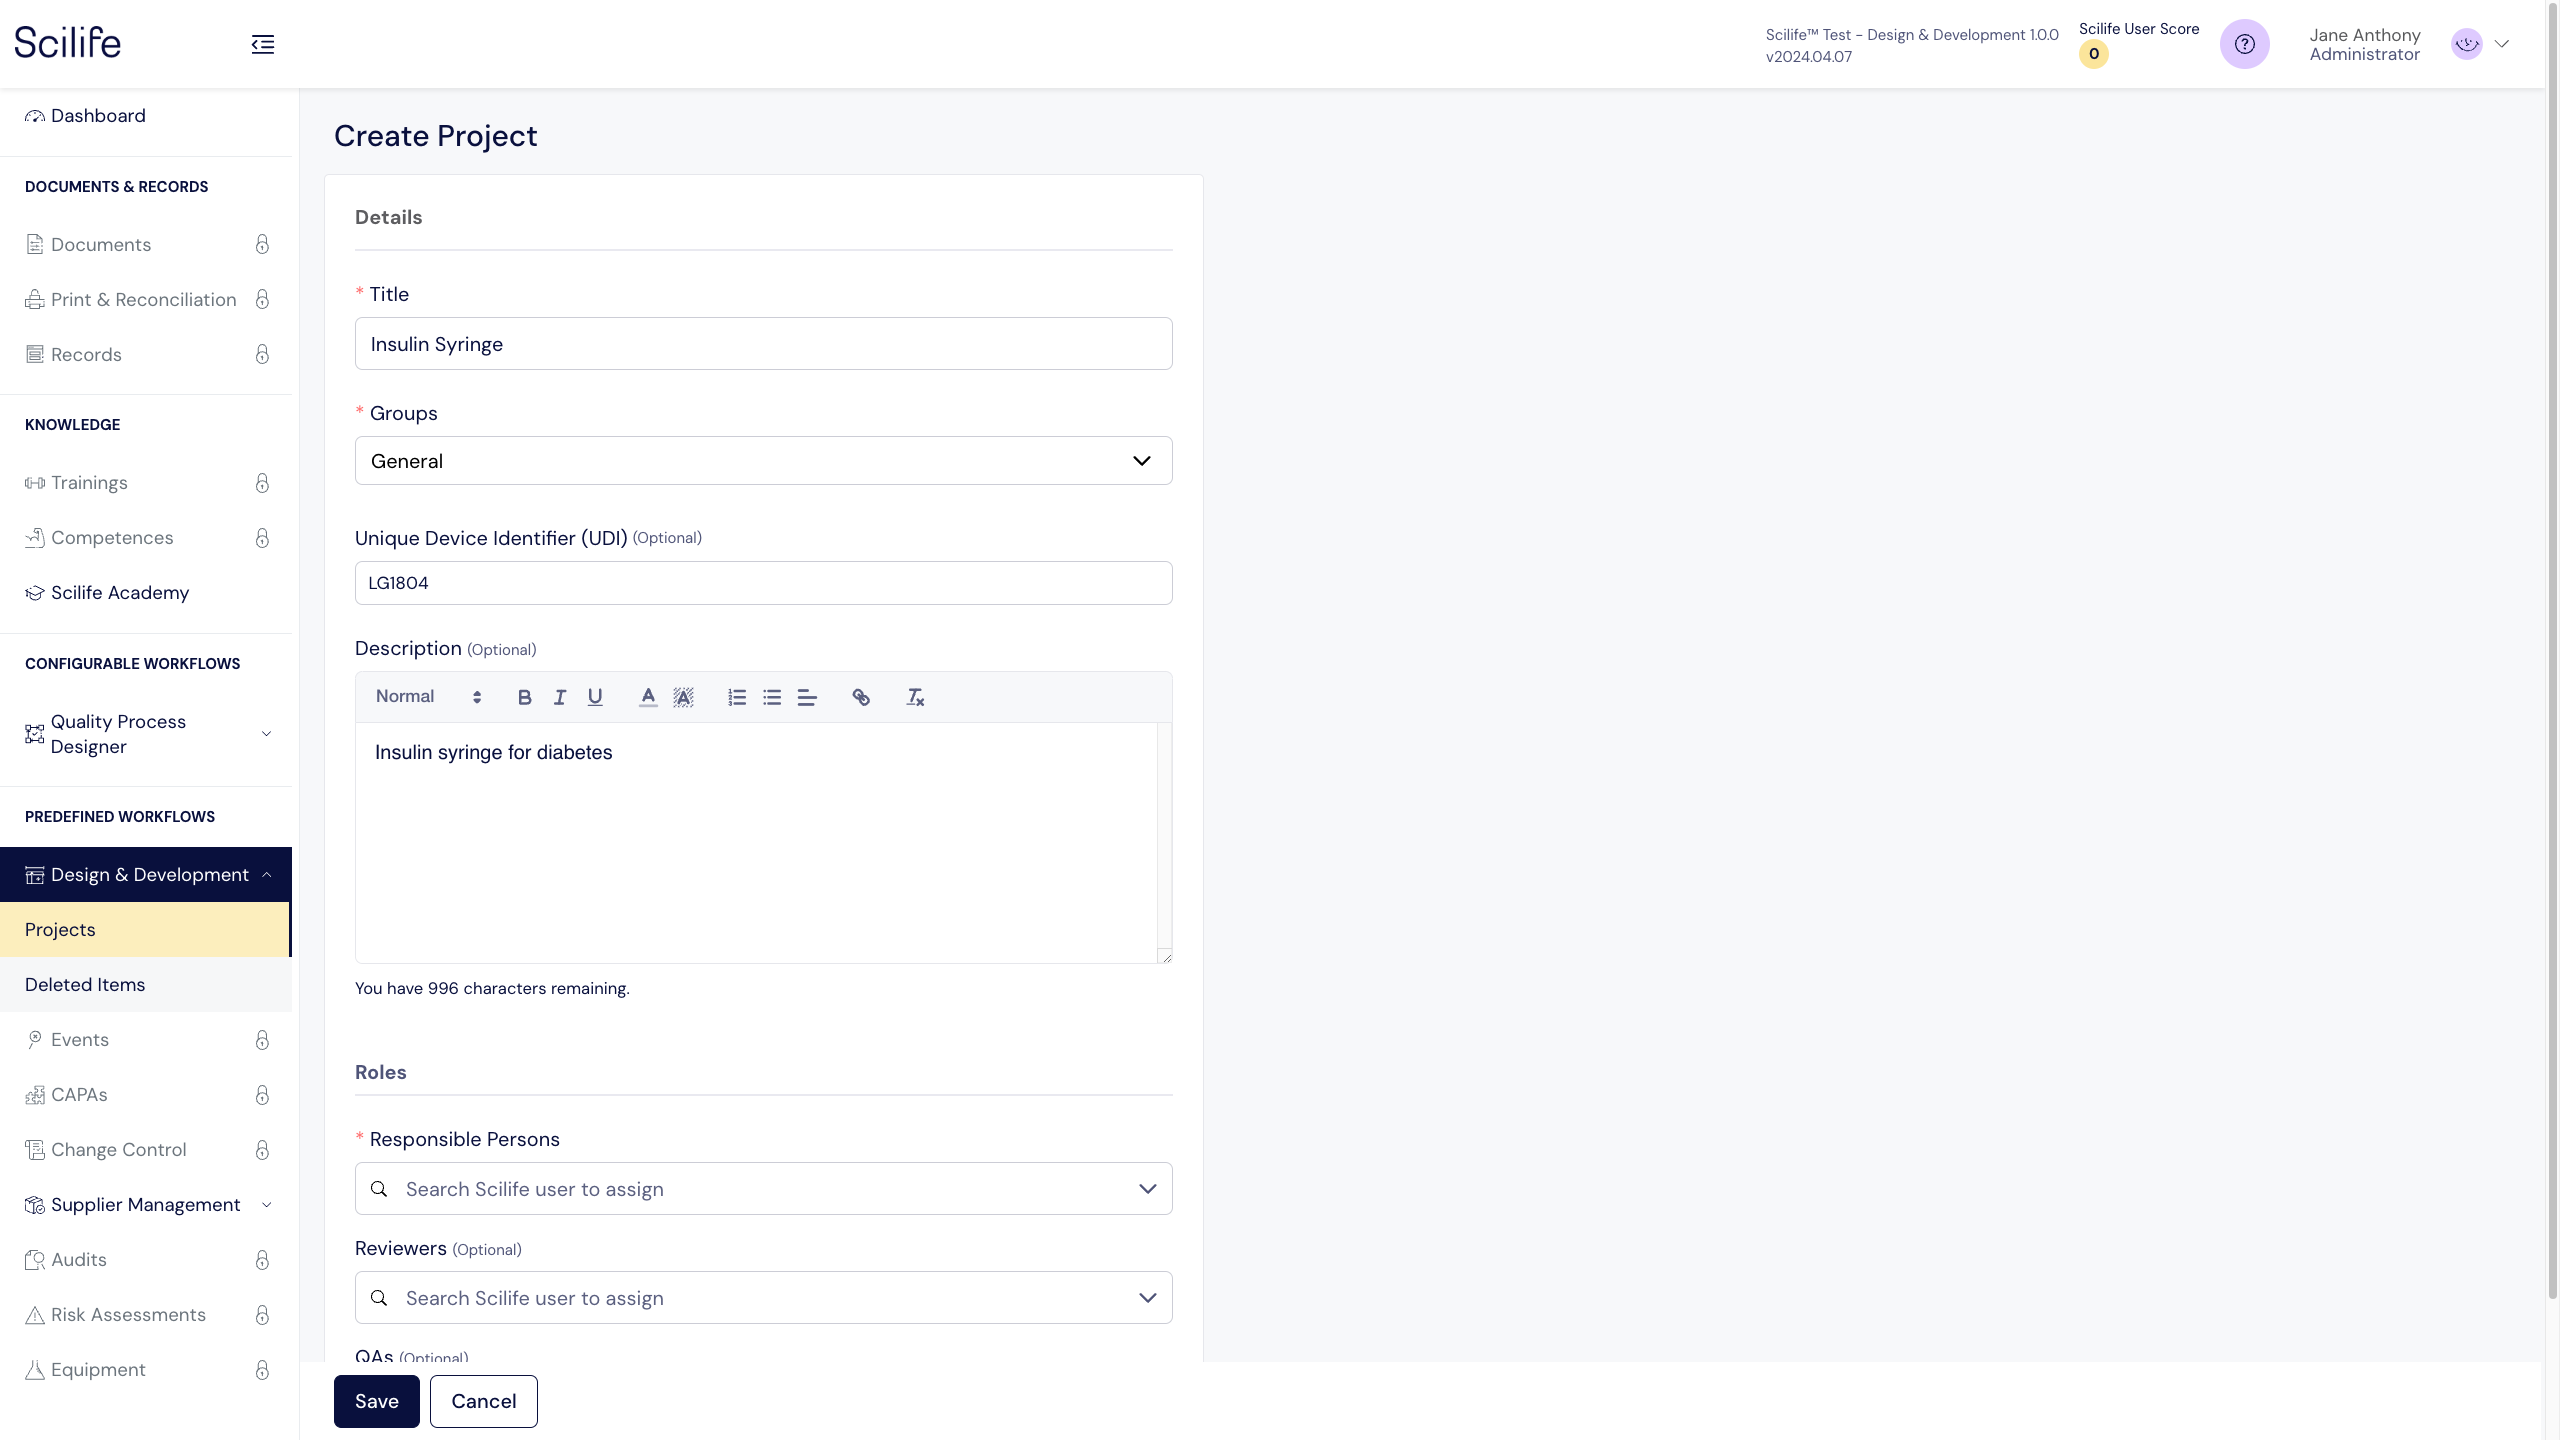The width and height of the screenshot is (2560, 1440).
Task: Insert a numbered list
Action: 737,697
